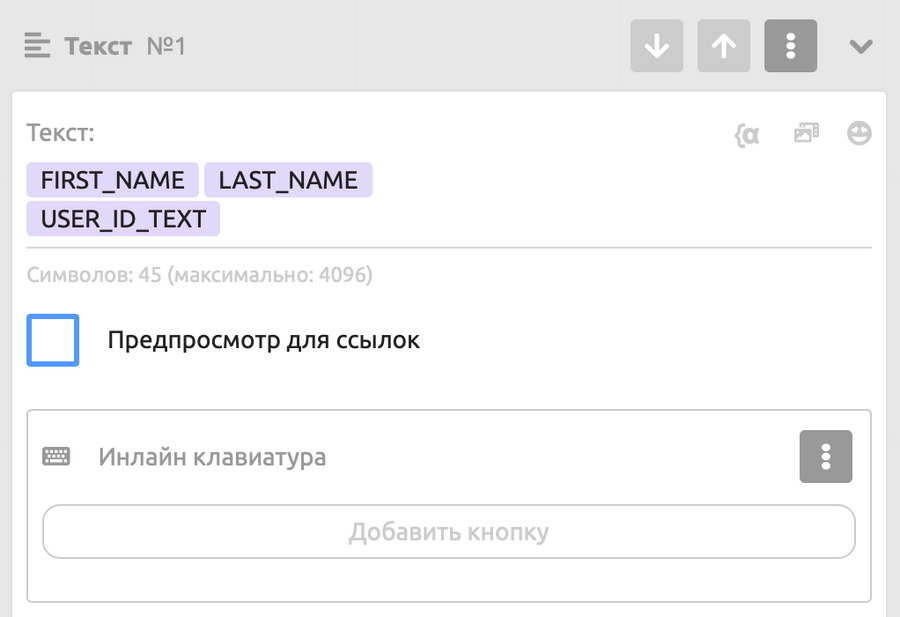Click the Инлайн клавиатура label
The width and height of the screenshot is (900, 617).
point(212,457)
